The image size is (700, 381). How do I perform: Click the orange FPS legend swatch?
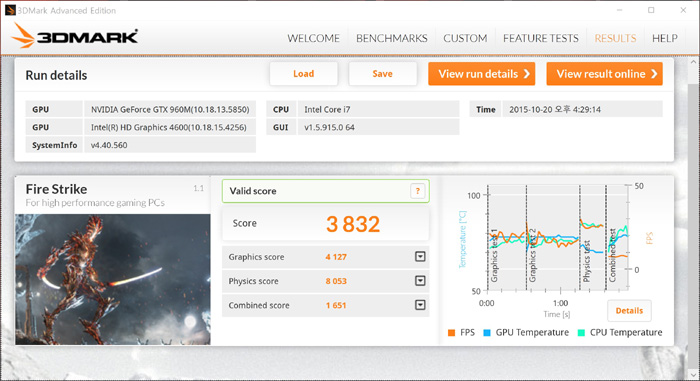click(451, 333)
